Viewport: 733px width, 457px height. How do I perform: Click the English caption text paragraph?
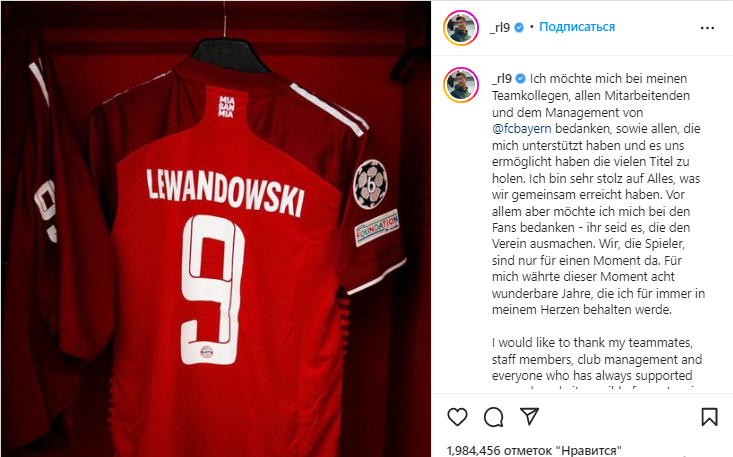(596, 364)
